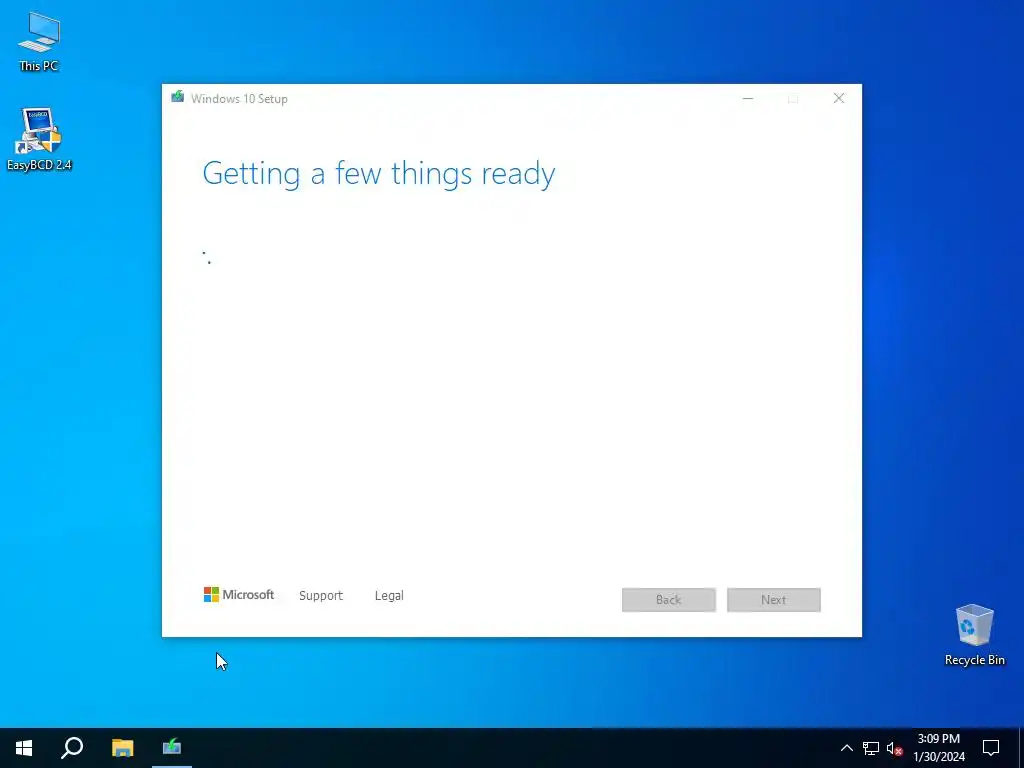Open the notification Action Center icon
Screen dimensions: 1024x768
tap(991, 748)
